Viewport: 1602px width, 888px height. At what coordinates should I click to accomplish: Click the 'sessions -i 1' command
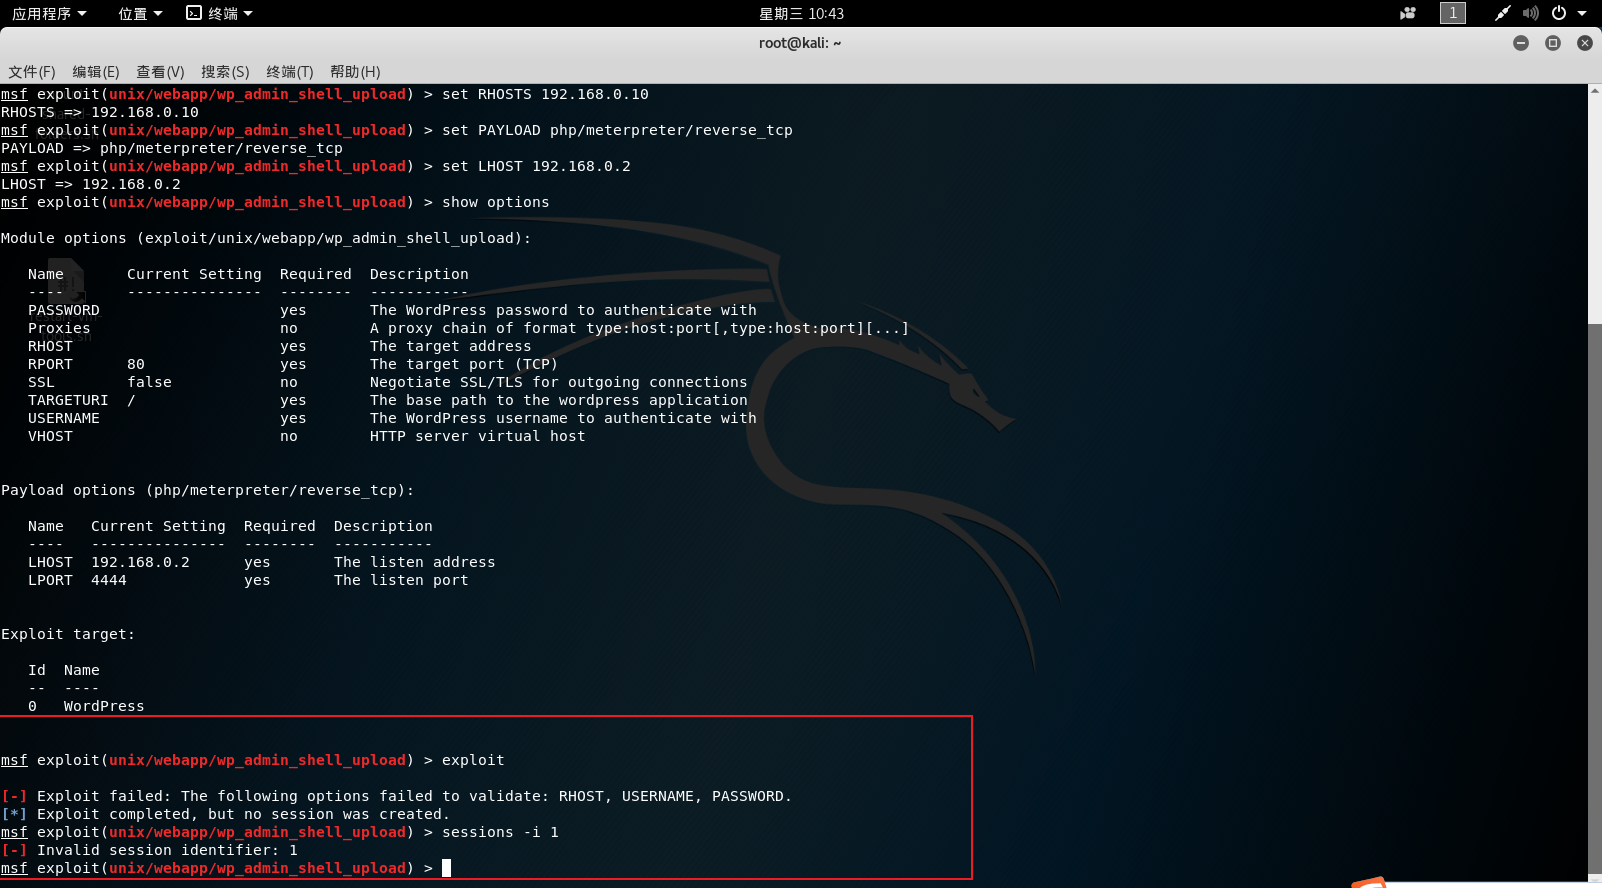pos(500,832)
